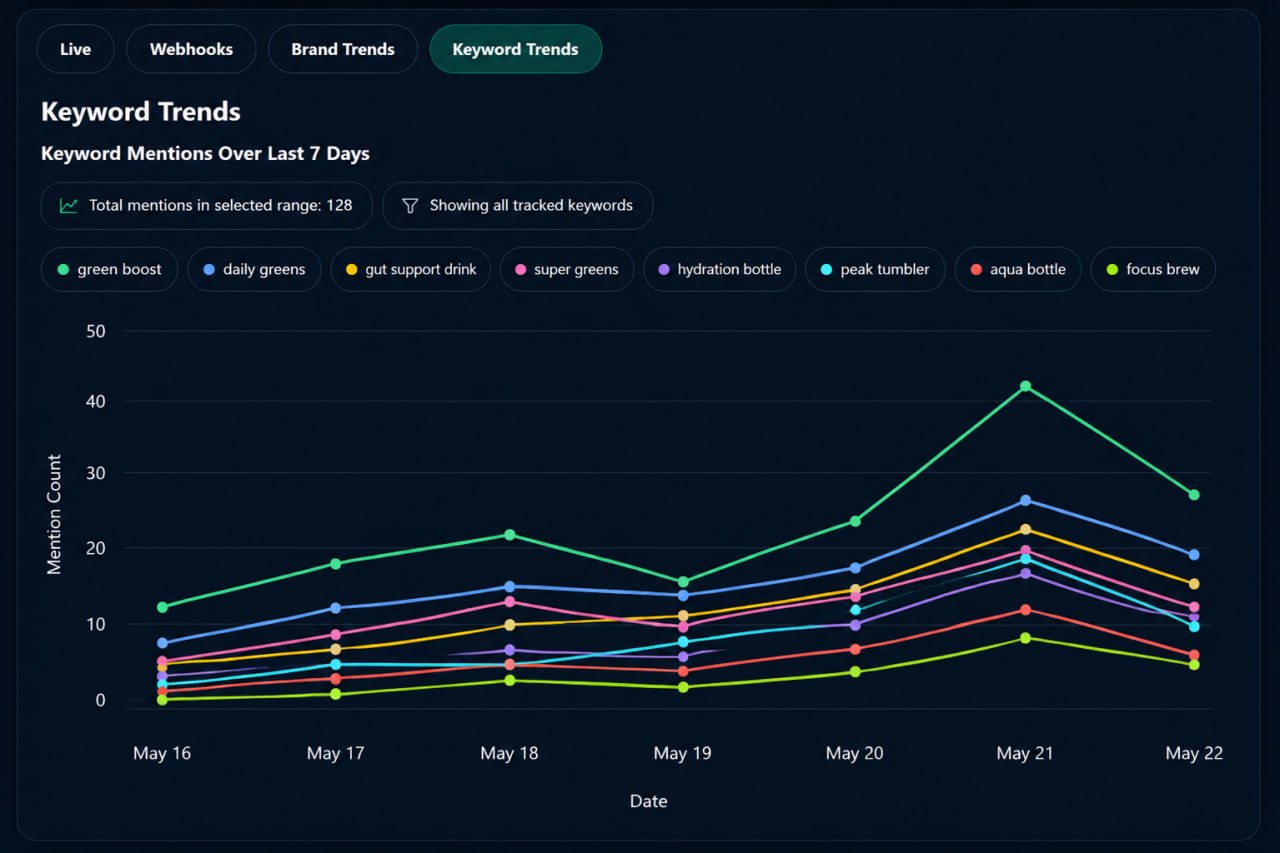The width and height of the screenshot is (1280, 853).
Task: Toggle the focus brew legend chip
Action: click(x=1153, y=269)
